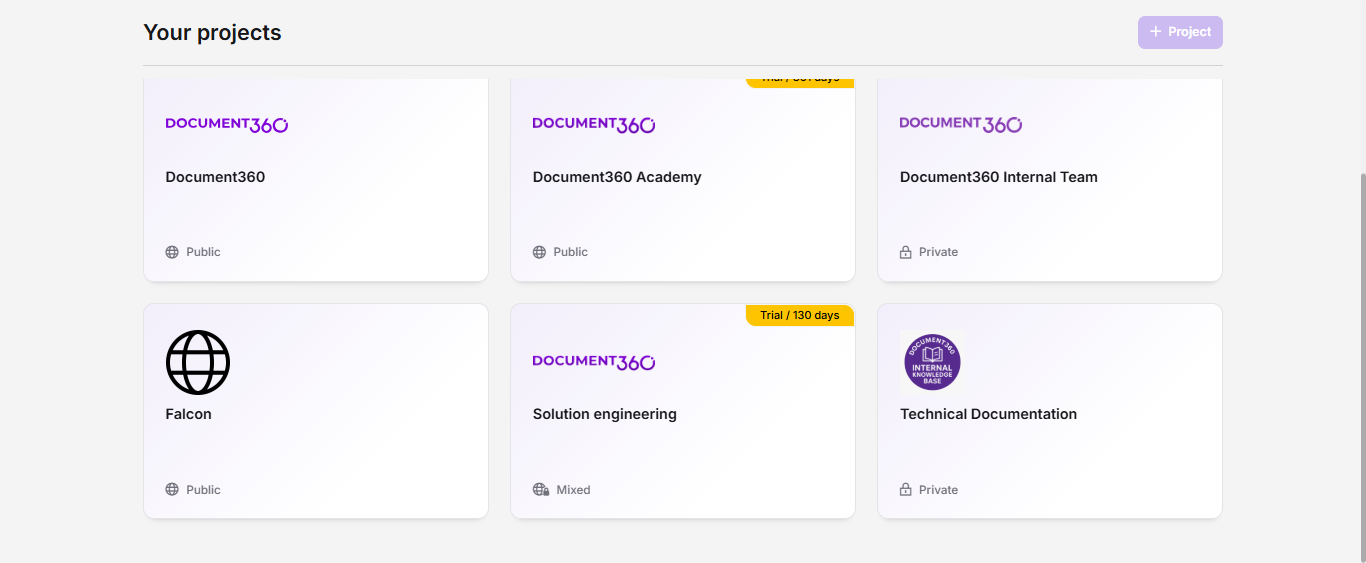The width and height of the screenshot is (1366, 563).
Task: Click the Document360 logo on Internal Team card
Action: tap(961, 124)
